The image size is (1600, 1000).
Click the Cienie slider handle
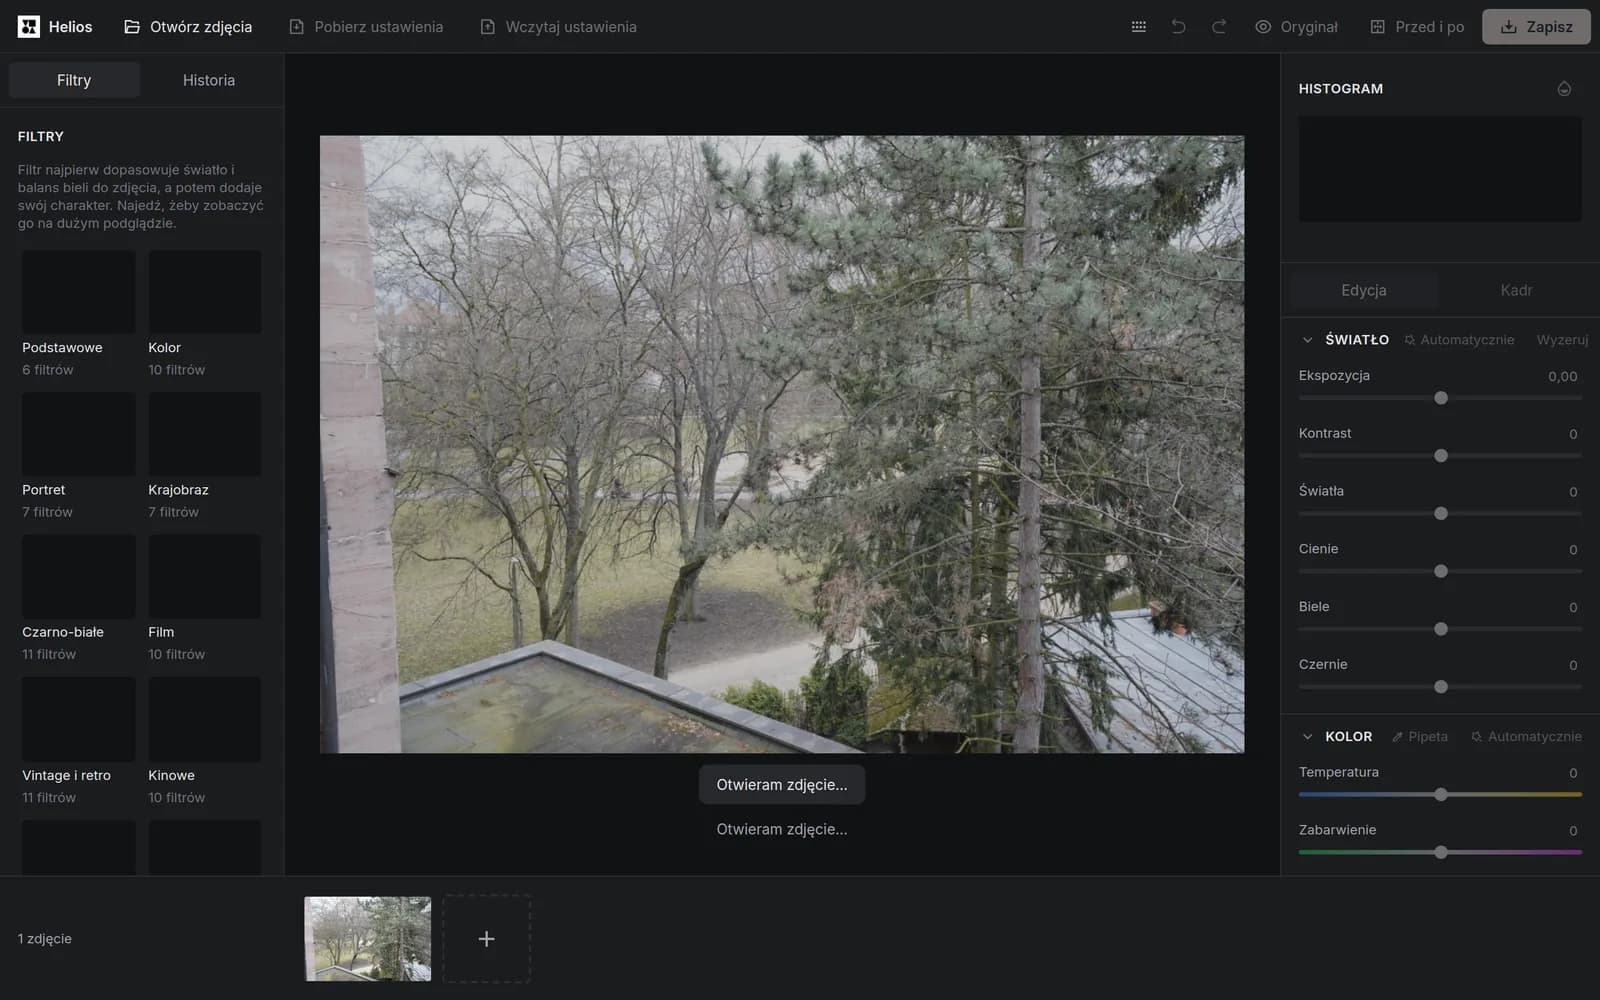pos(1441,571)
